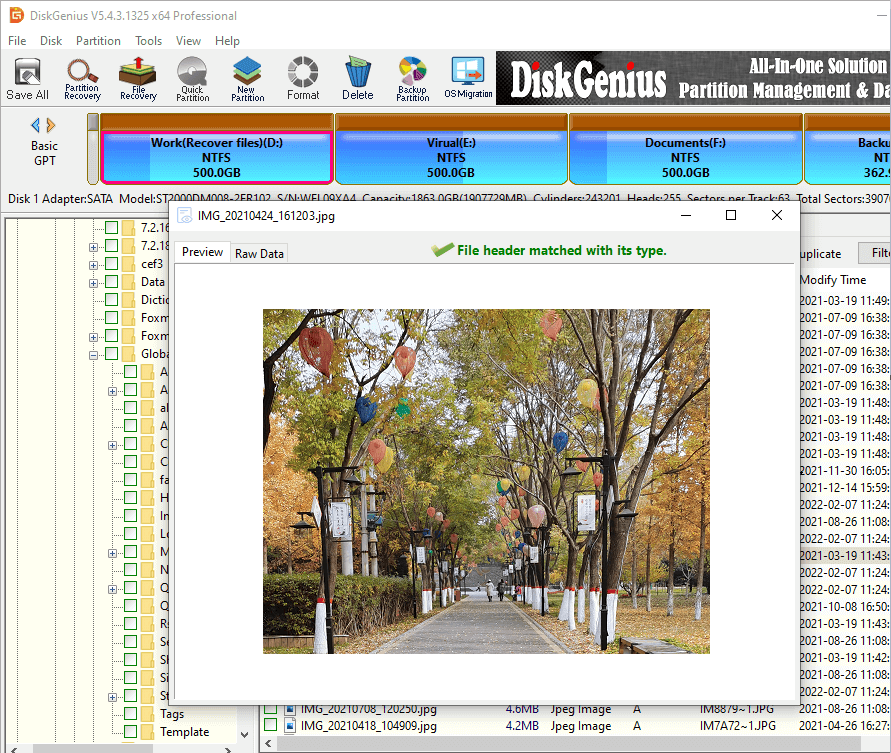The image size is (891, 753).
Task: Open the Tools menu
Action: pyautogui.click(x=148, y=41)
